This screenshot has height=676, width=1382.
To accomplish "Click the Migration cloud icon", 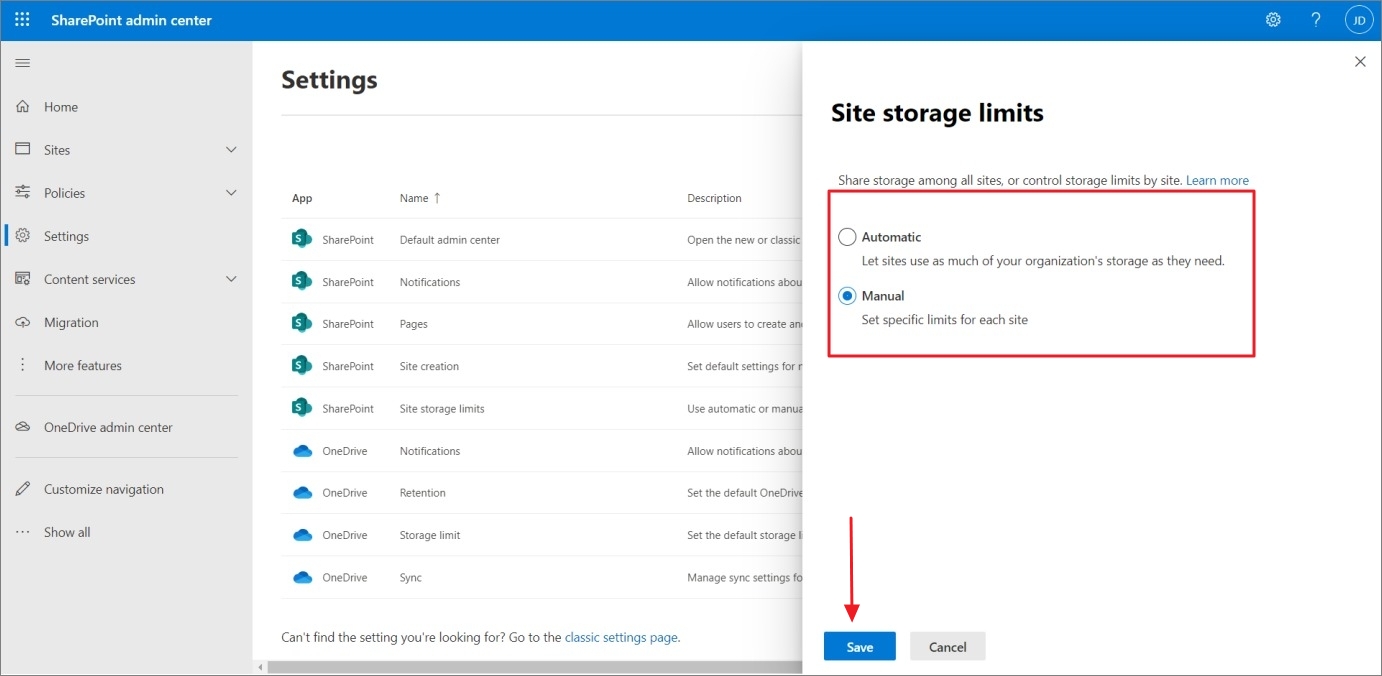I will click(23, 322).
